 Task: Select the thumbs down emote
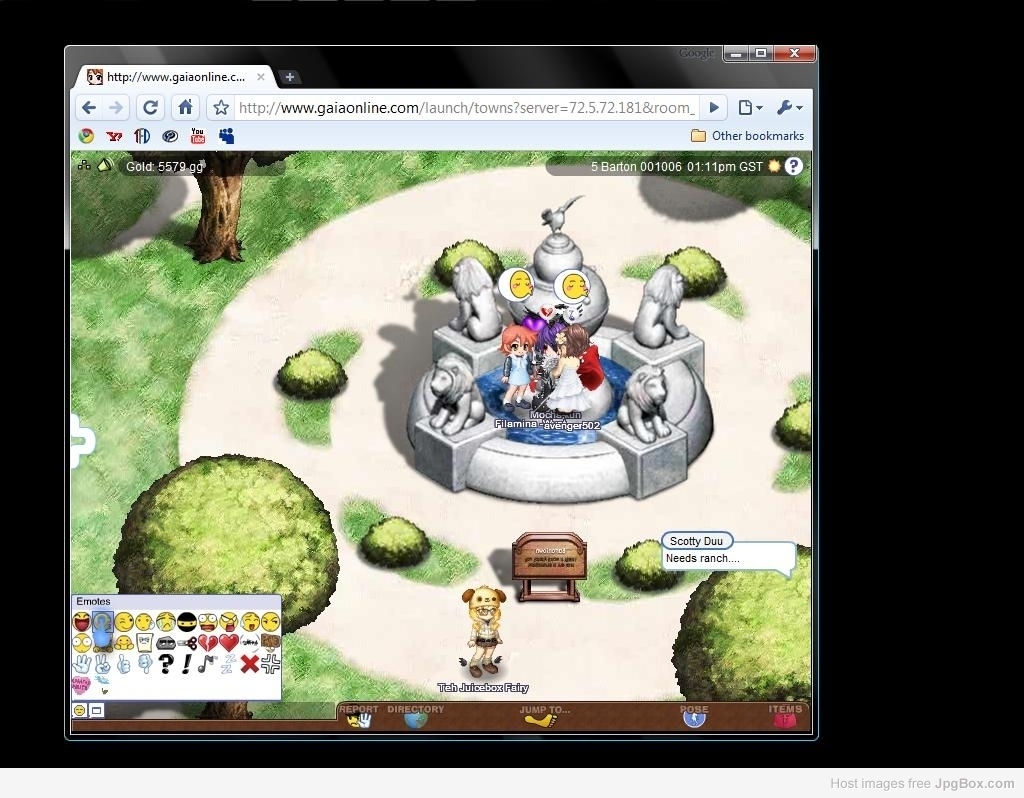coord(145,664)
